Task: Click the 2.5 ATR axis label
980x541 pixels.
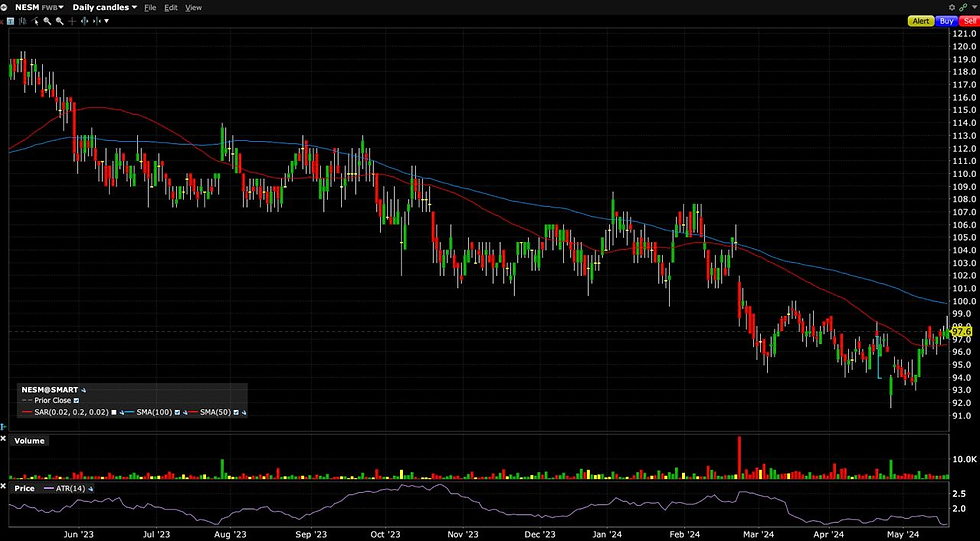Action: point(959,494)
